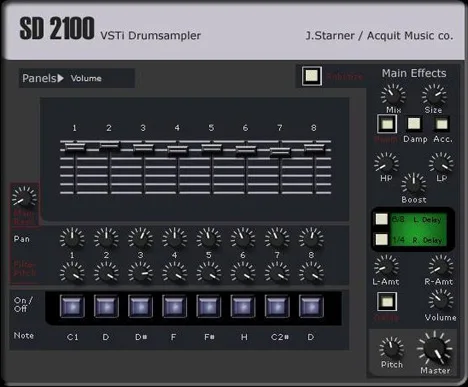Image resolution: width=468 pixels, height=387 pixels.
Task: Click the C1 note label
Action: tap(72, 337)
